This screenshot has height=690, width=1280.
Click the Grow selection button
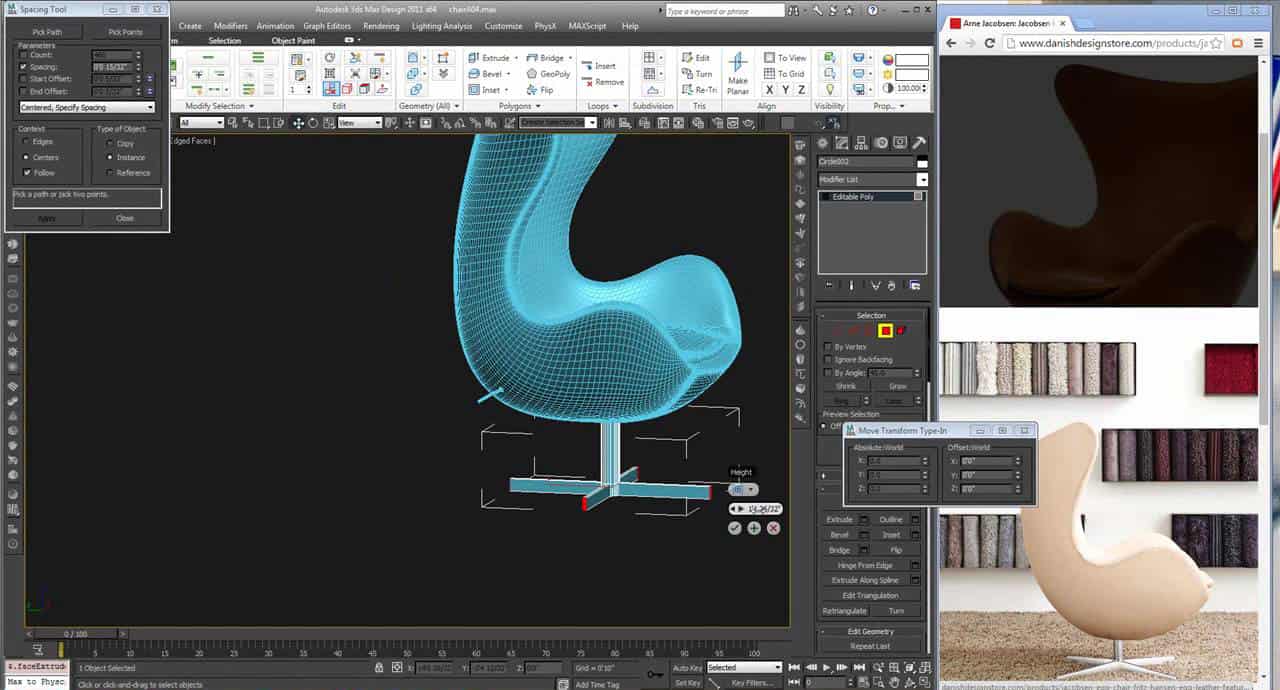897,386
